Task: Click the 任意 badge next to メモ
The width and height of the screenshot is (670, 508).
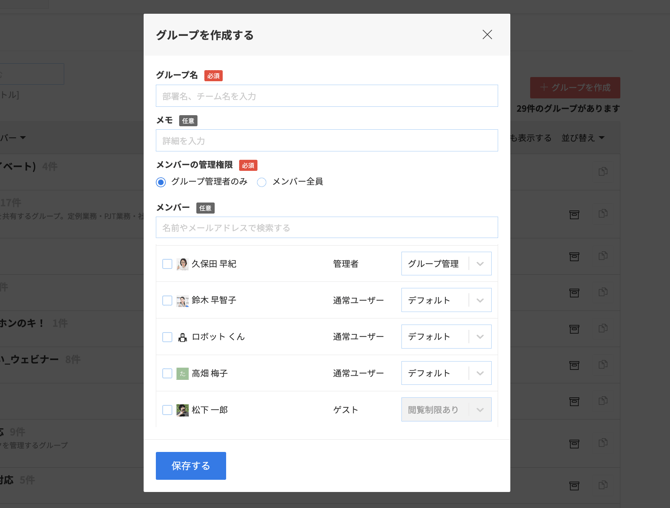Action: click(188, 121)
